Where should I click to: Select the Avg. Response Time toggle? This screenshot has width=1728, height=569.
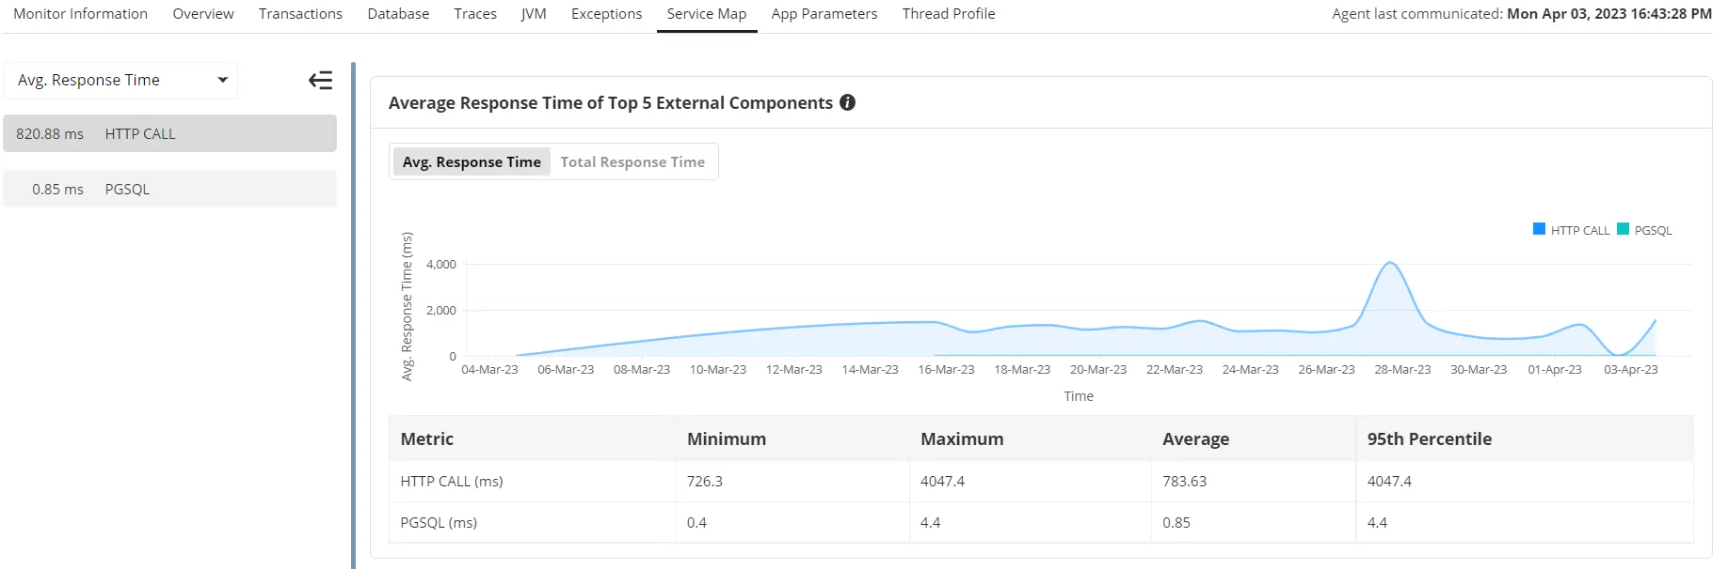471,162
